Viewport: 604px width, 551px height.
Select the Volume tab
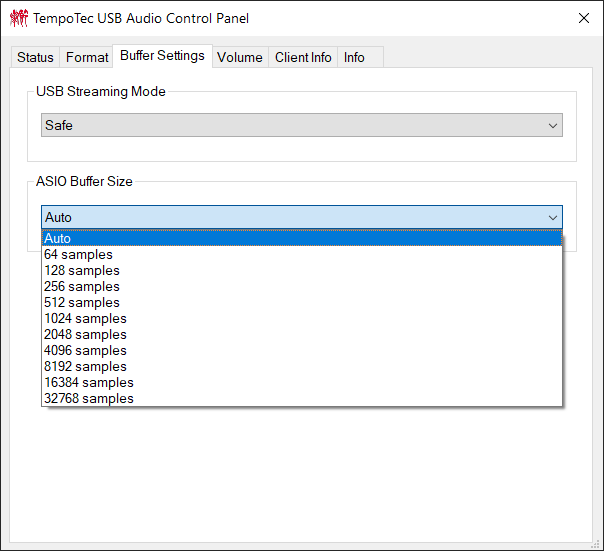point(239,58)
